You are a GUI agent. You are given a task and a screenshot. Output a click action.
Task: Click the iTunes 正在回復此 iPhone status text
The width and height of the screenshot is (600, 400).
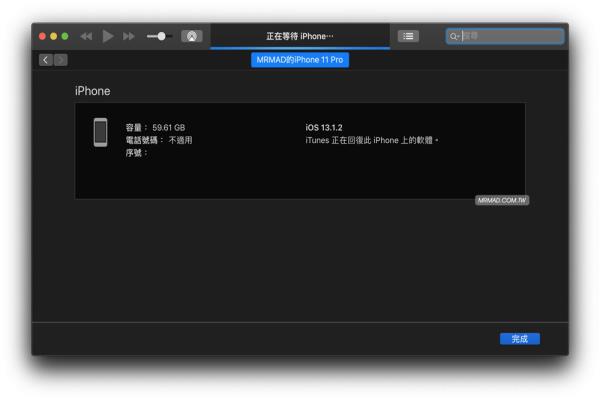372,140
